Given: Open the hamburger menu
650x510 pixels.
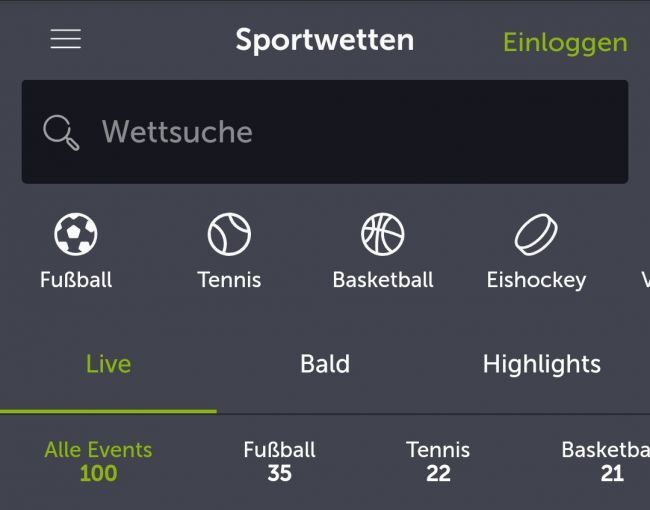Looking at the screenshot, I should [65, 39].
